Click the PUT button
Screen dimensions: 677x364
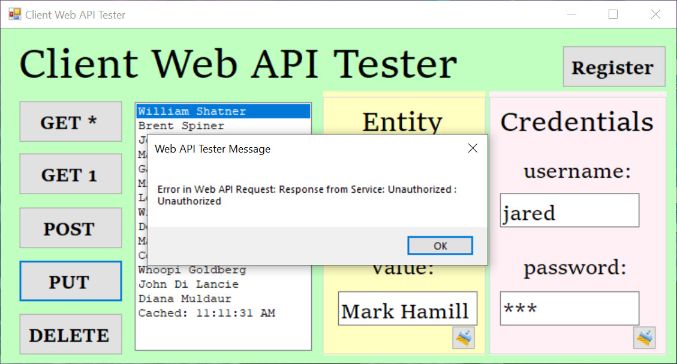tap(70, 281)
